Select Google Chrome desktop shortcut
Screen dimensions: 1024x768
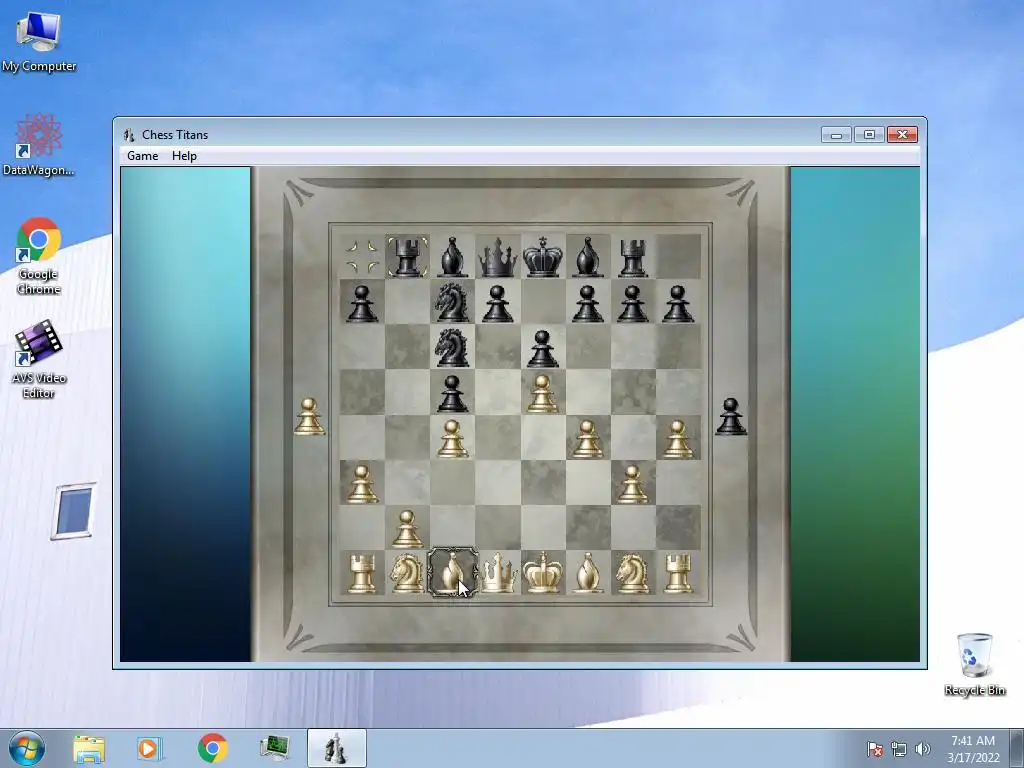(x=39, y=256)
